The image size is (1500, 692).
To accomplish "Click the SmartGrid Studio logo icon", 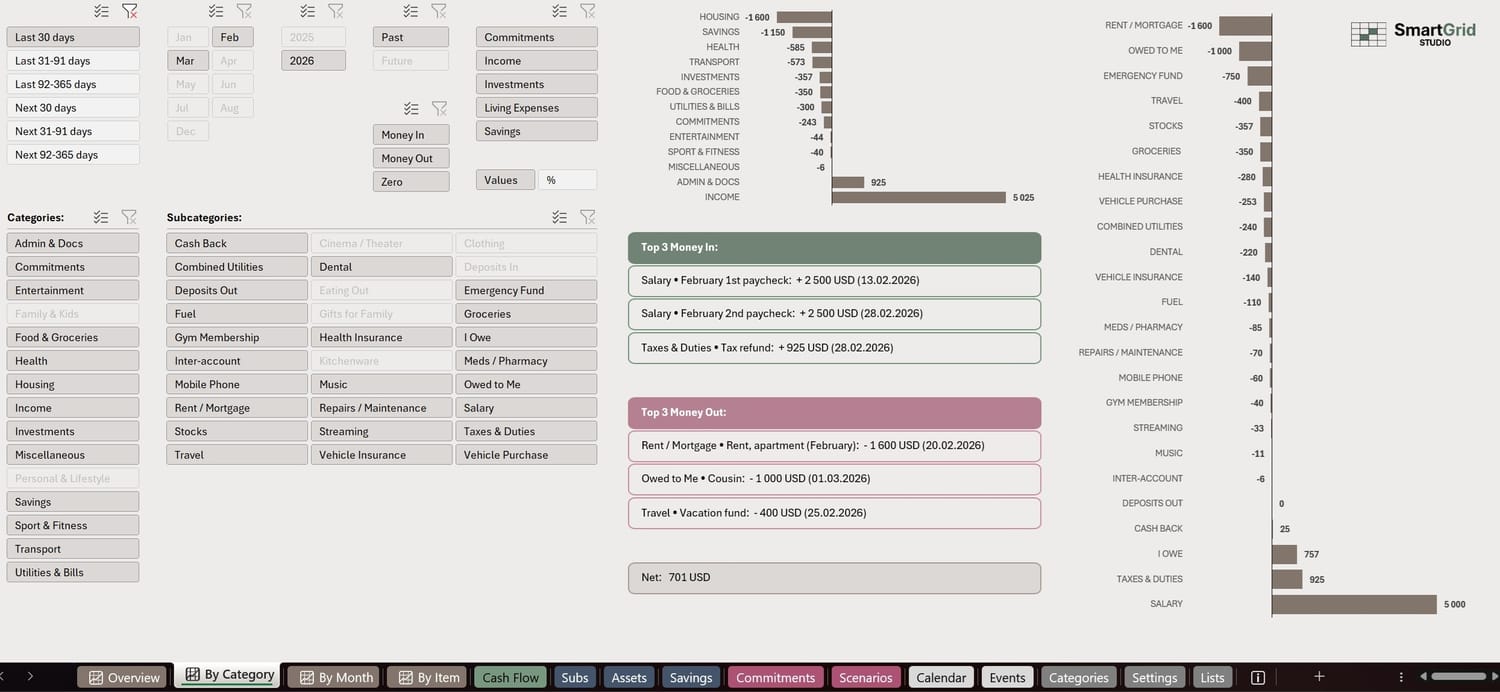I will tap(1368, 32).
